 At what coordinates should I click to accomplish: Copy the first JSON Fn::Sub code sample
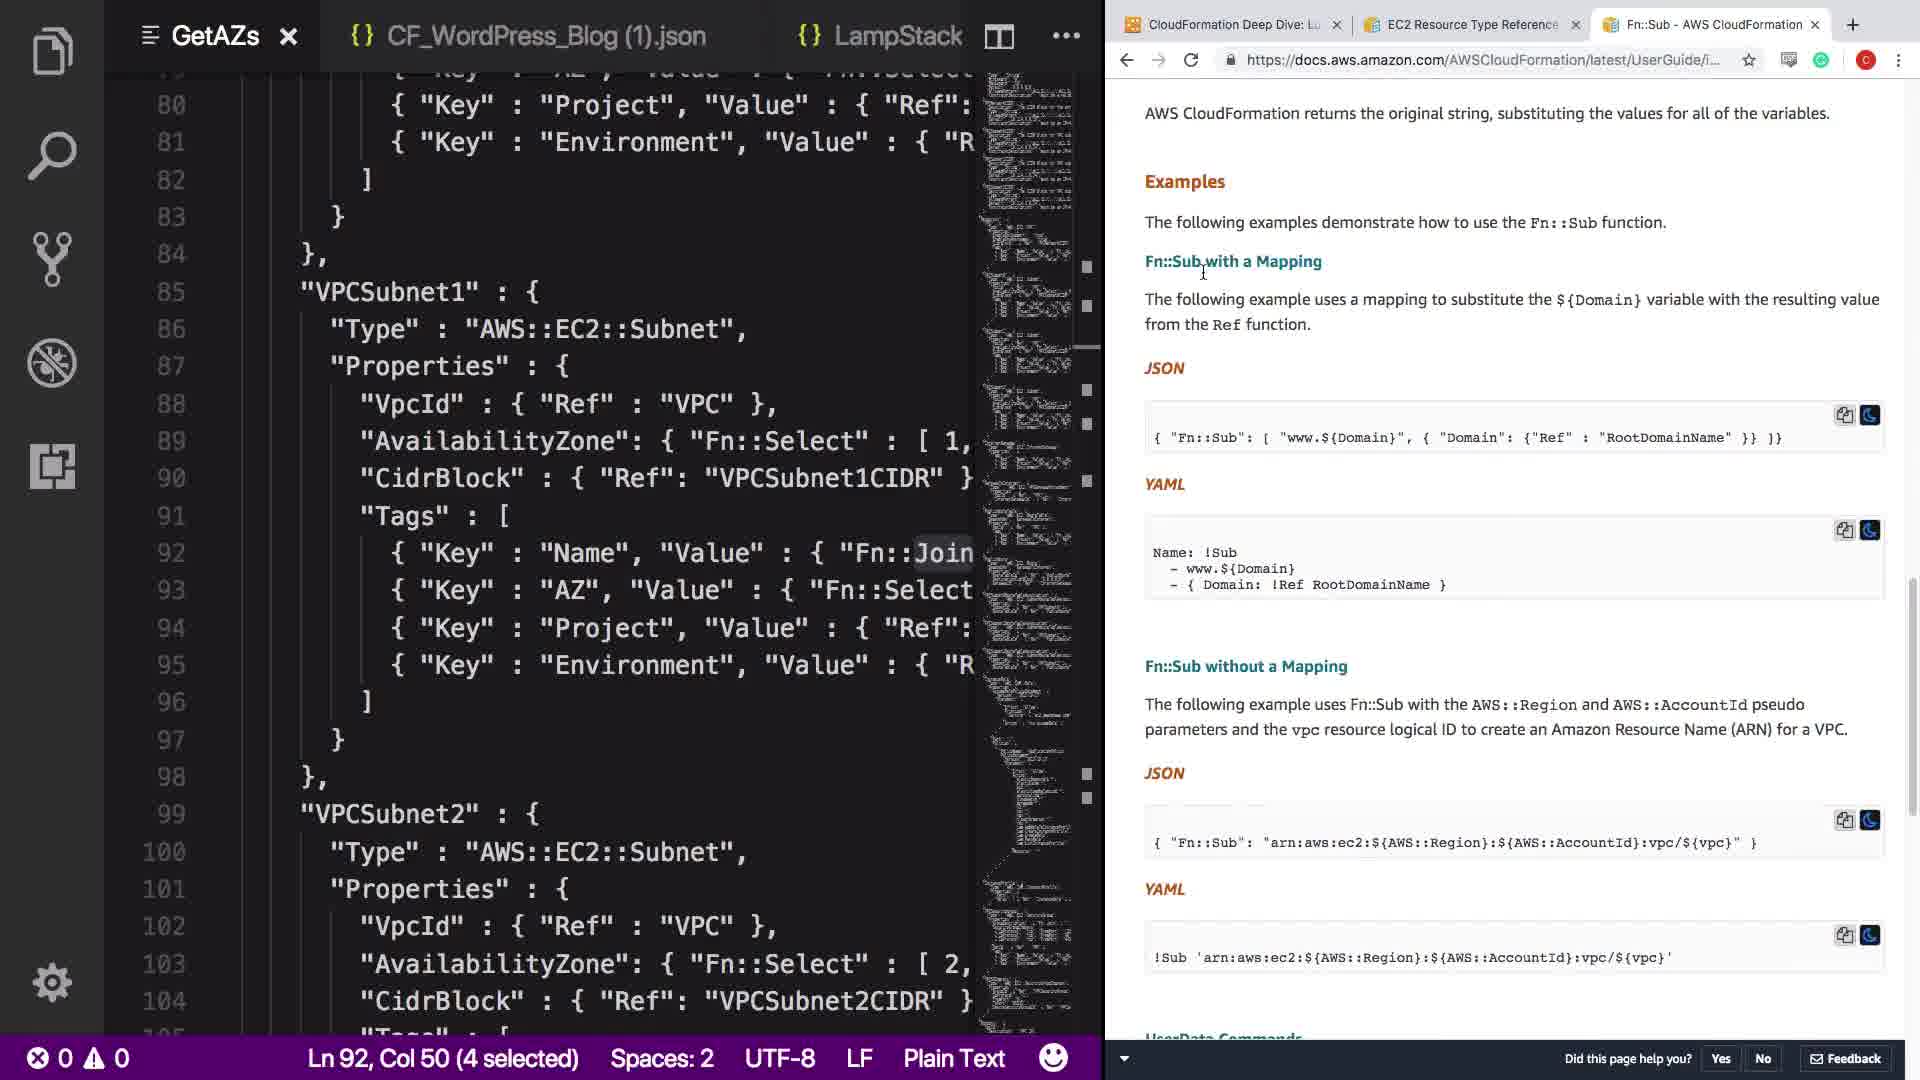pos(1844,415)
